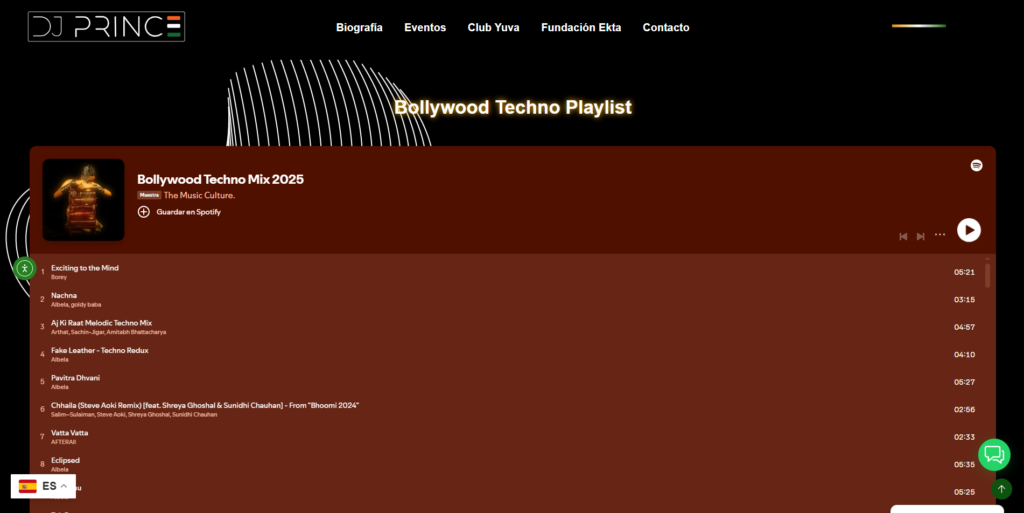1024x513 pixels.
Task: Play track Chhaila (Steve Aoki Remix)
Action: coord(513,409)
